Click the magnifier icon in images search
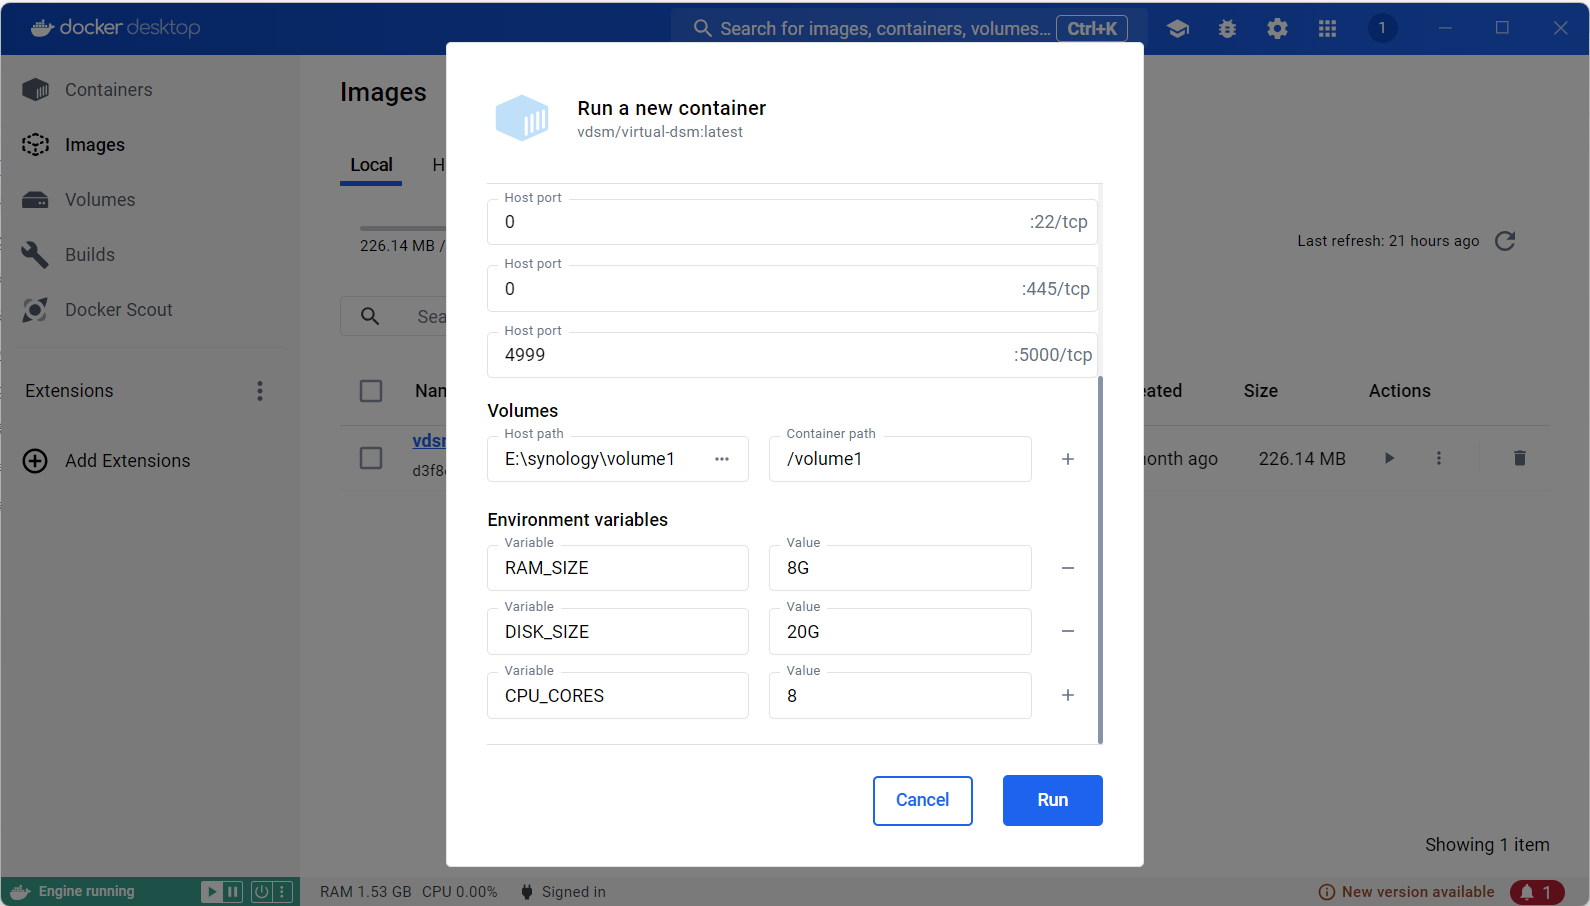 point(370,316)
